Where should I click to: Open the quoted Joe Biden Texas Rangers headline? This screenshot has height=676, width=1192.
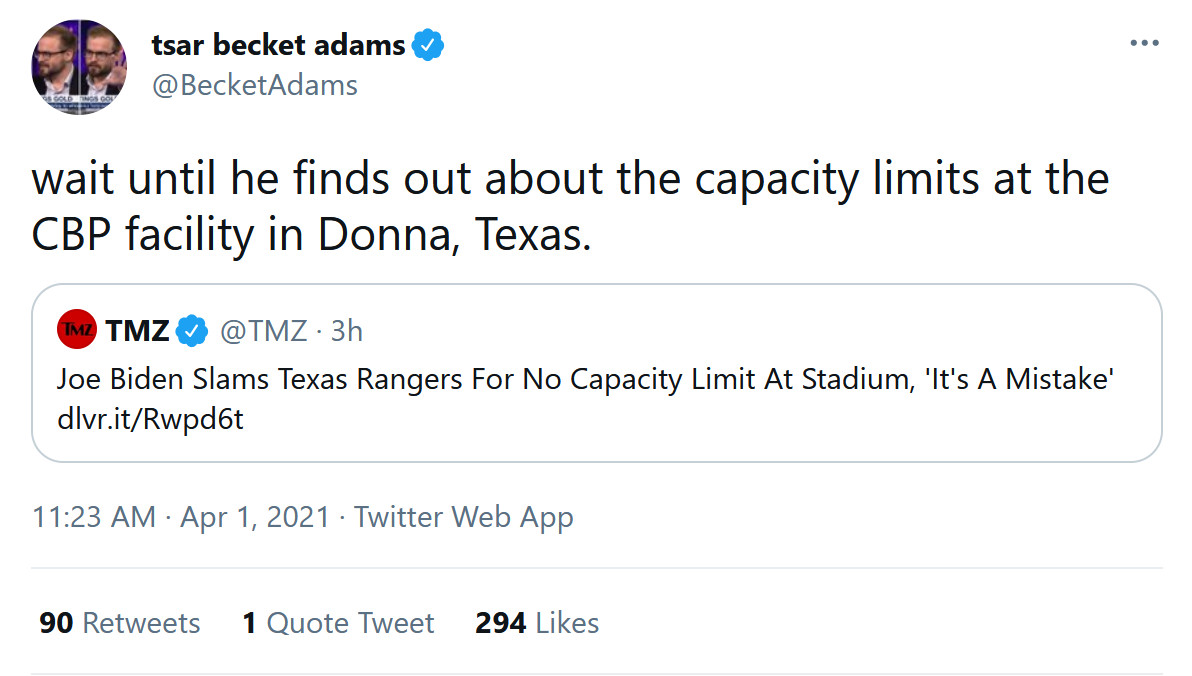pyautogui.click(x=585, y=380)
